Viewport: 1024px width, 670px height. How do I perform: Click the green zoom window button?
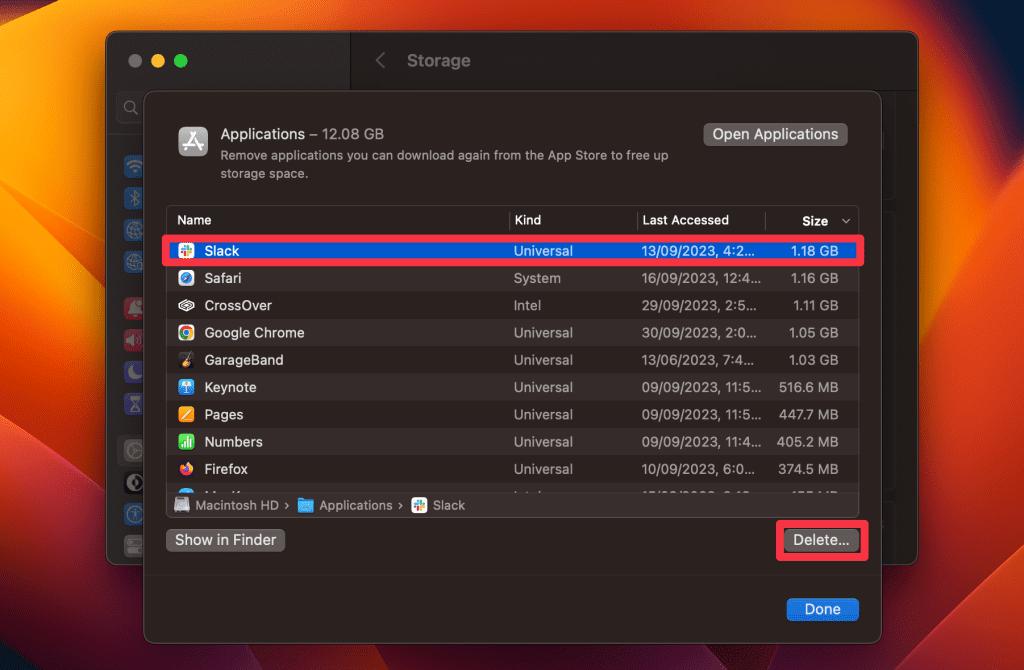point(181,61)
